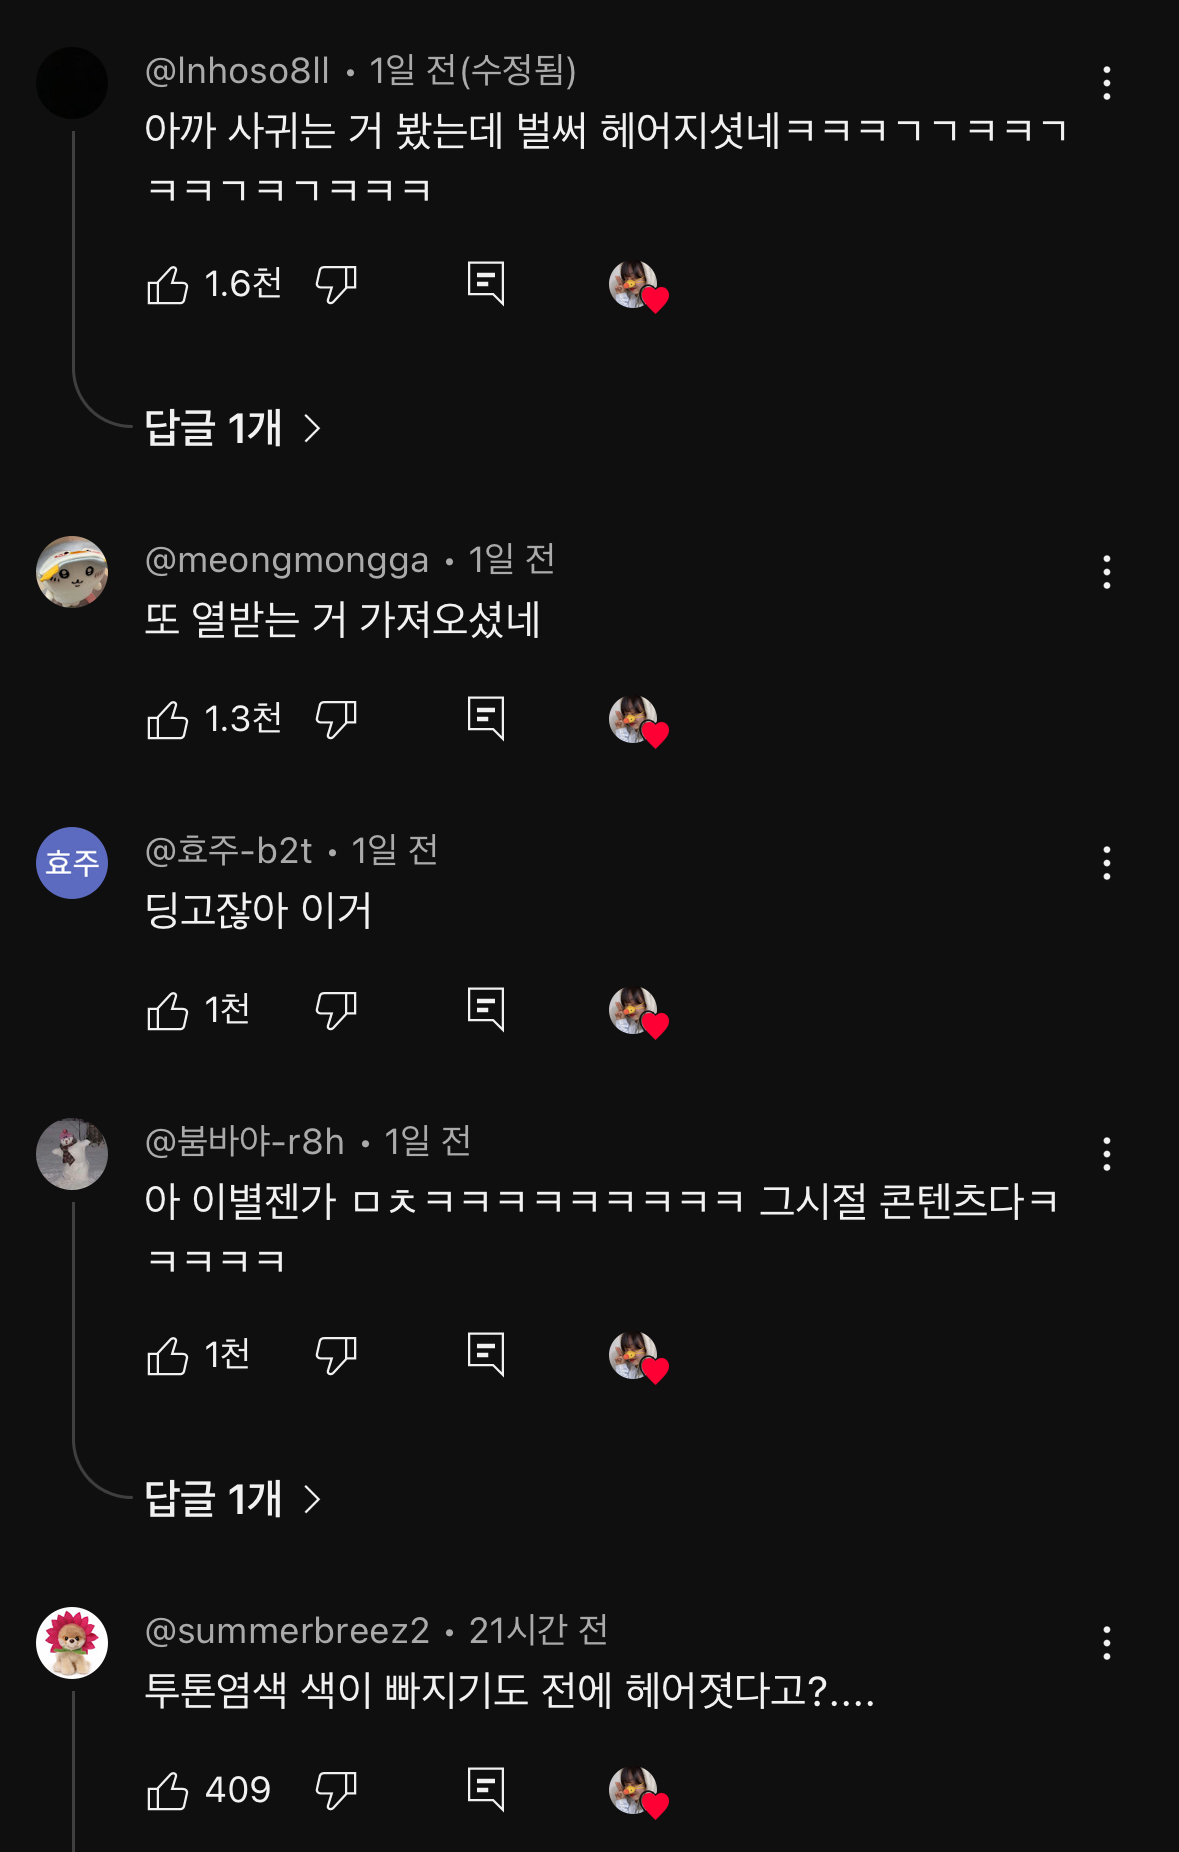
Task: Dislike the comment by @meongmongga
Action: [336, 720]
